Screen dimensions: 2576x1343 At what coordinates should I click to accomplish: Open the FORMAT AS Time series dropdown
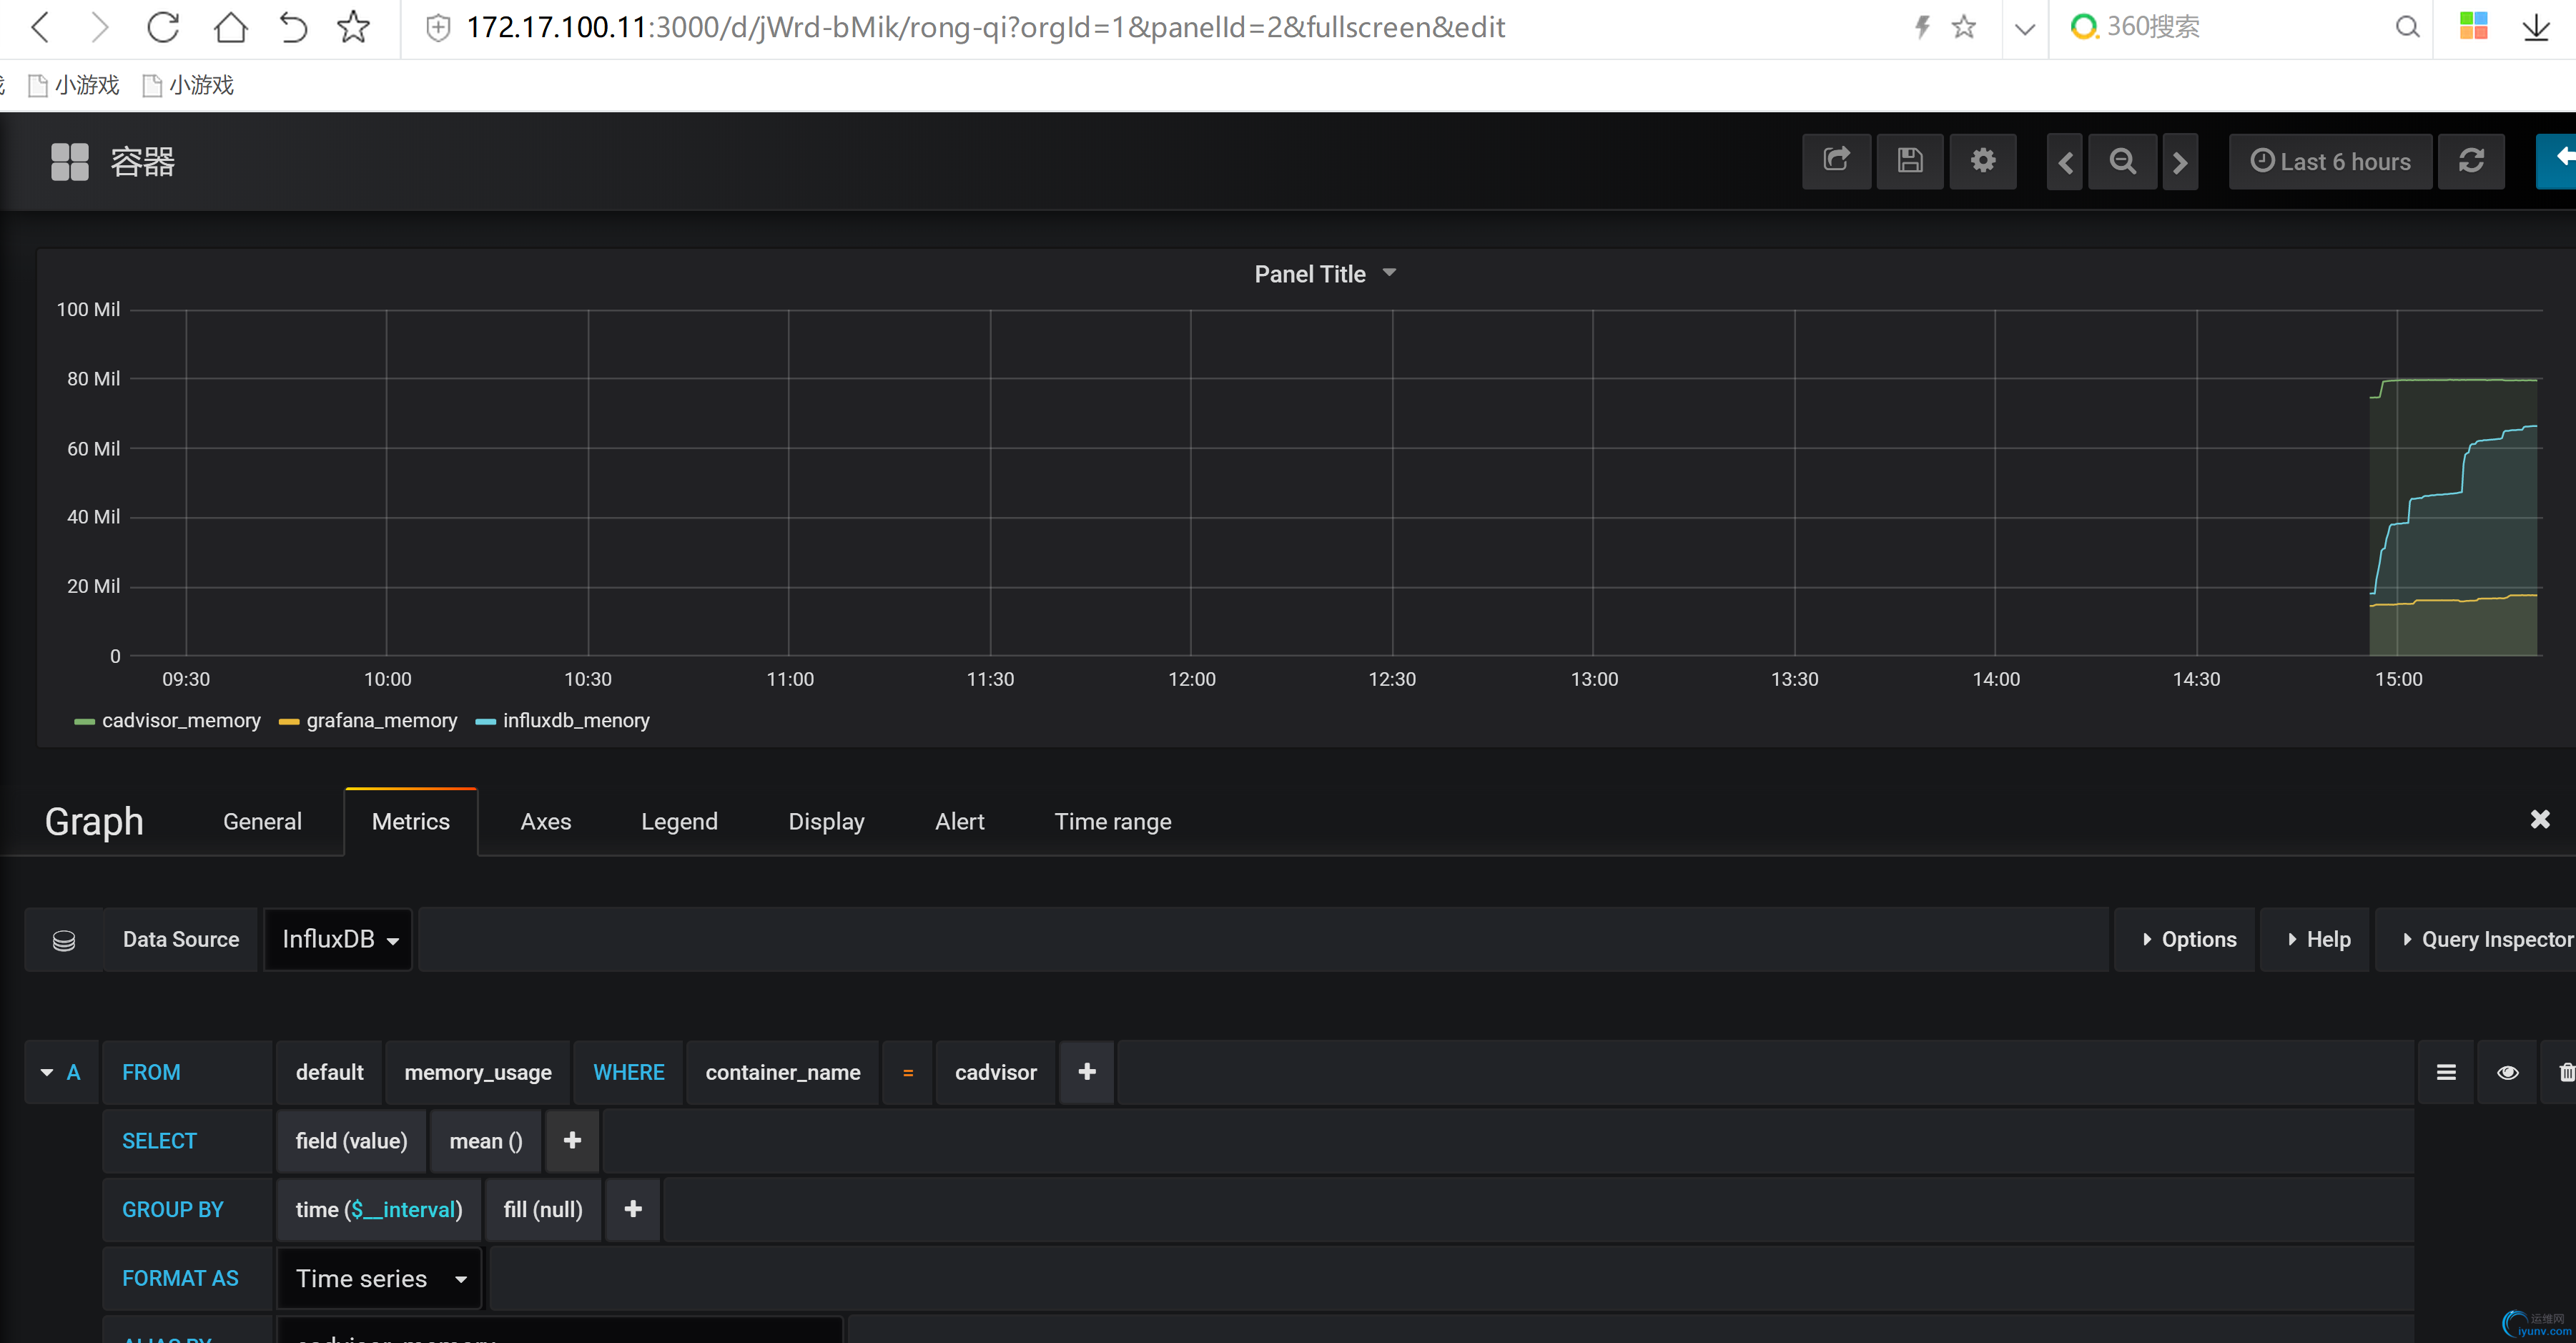(x=380, y=1278)
